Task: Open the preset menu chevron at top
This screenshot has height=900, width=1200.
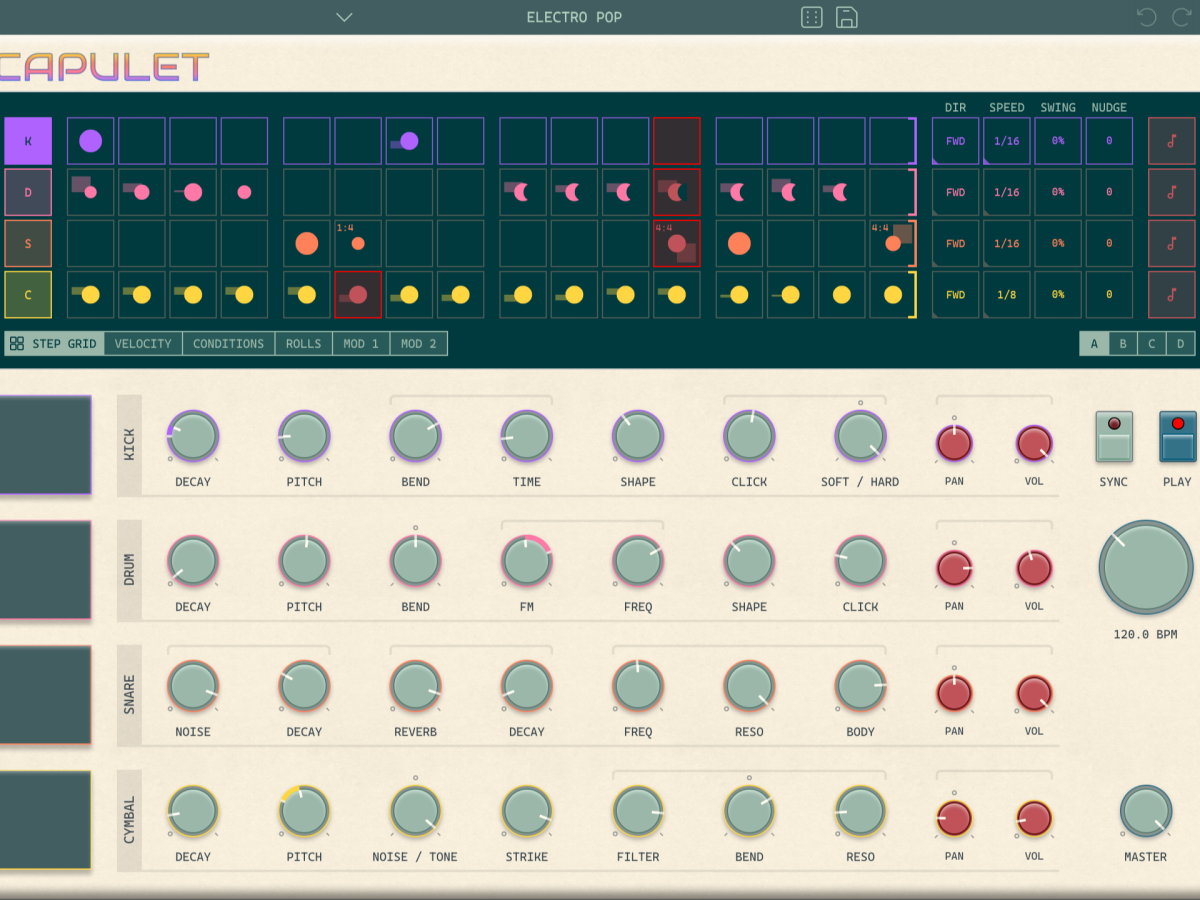Action: click(344, 17)
